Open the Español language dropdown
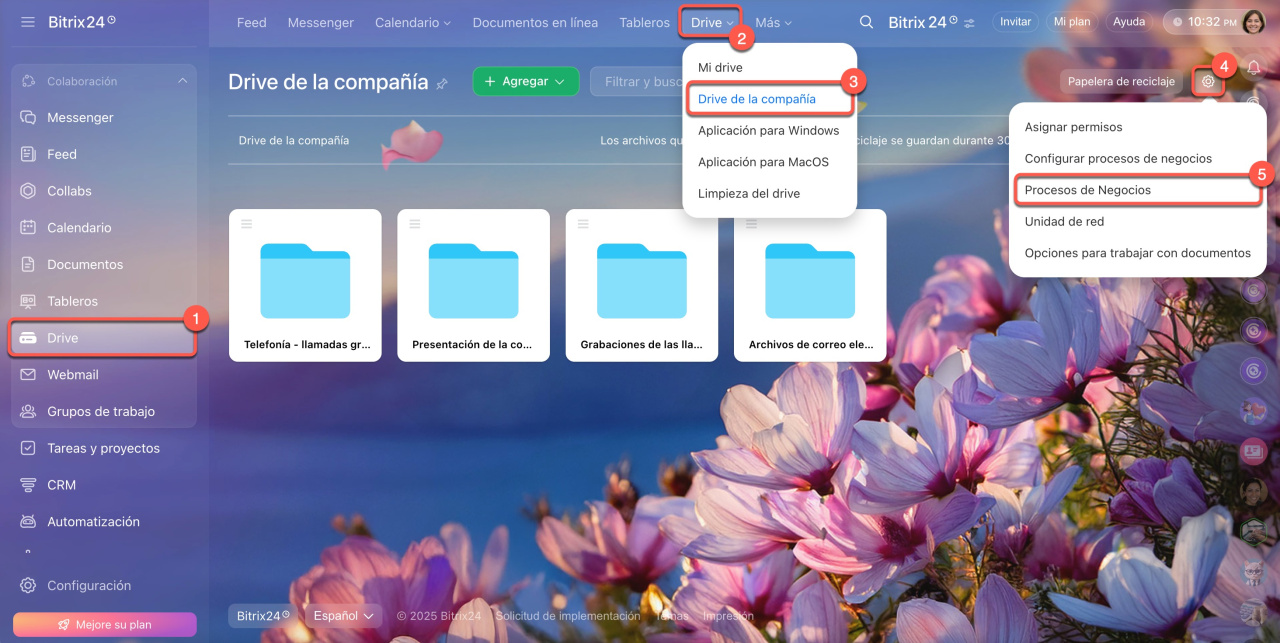1280x643 pixels. click(343, 616)
